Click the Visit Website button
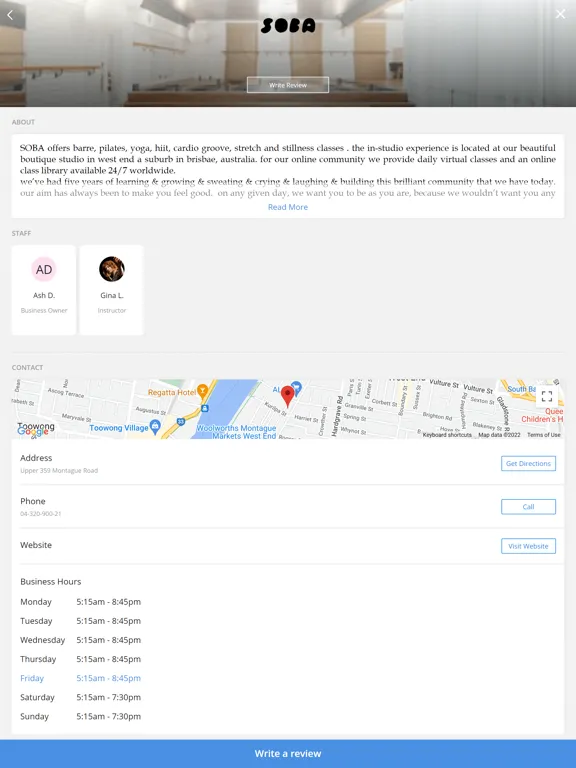This screenshot has height=768, width=576. pos(528,546)
